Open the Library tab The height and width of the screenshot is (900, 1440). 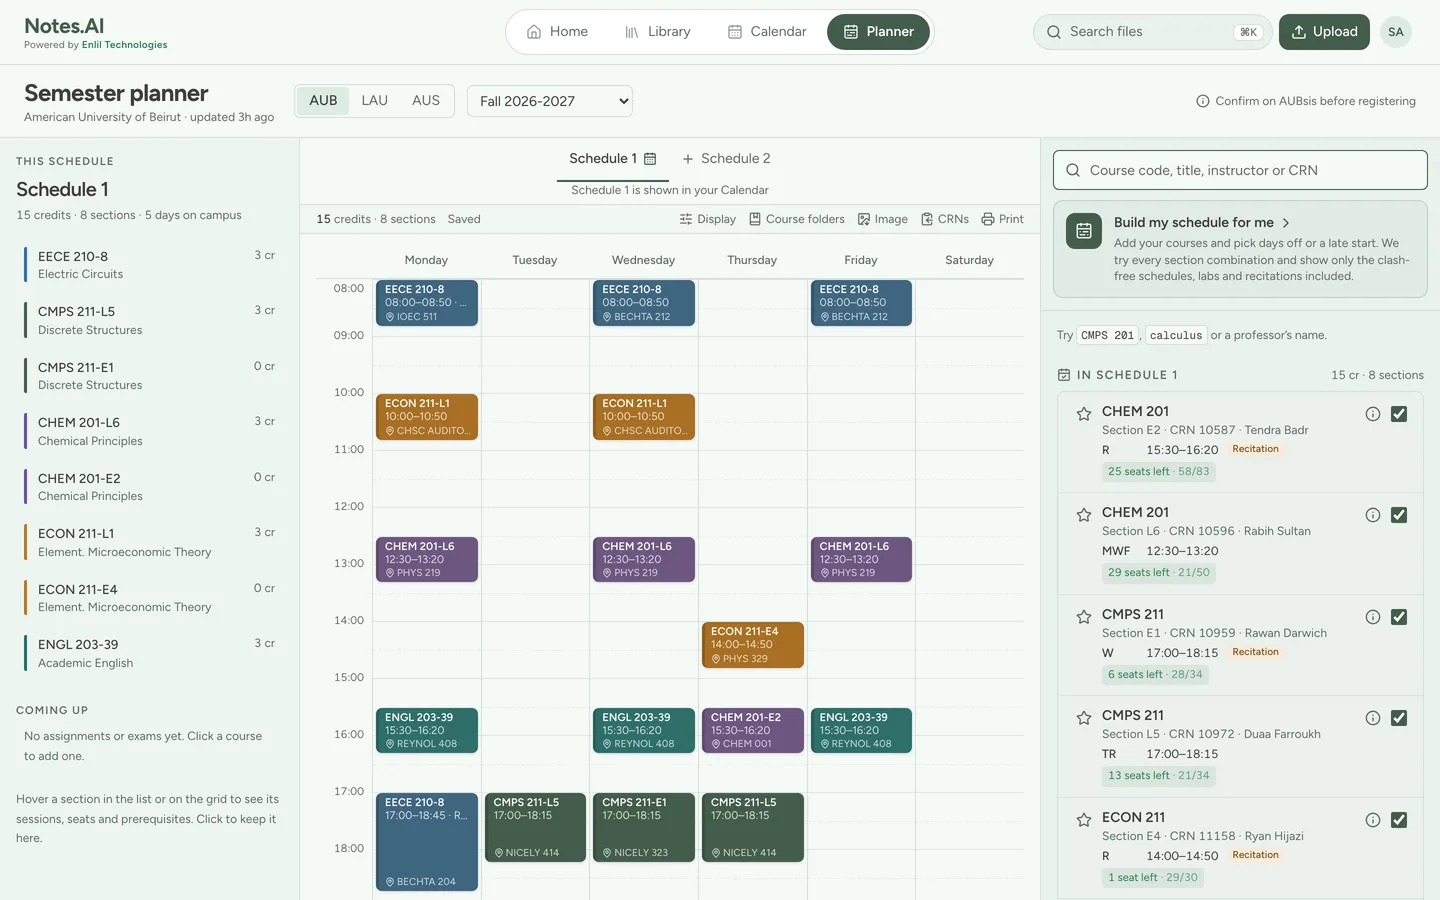point(658,32)
